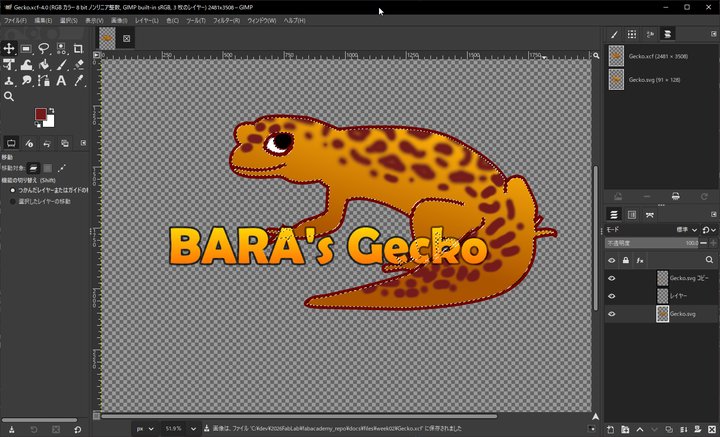Switch to the Undo History tab
720x437 pixels.
tap(47, 143)
